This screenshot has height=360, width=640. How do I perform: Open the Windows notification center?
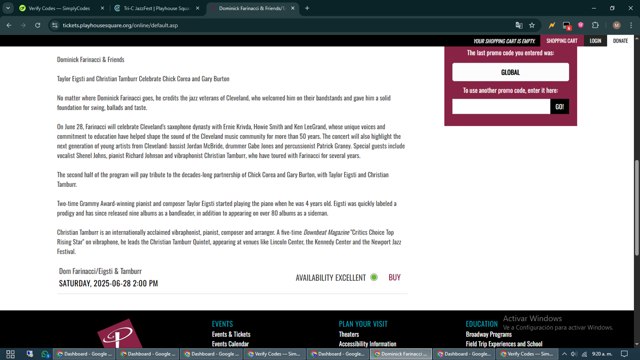coord(624,354)
